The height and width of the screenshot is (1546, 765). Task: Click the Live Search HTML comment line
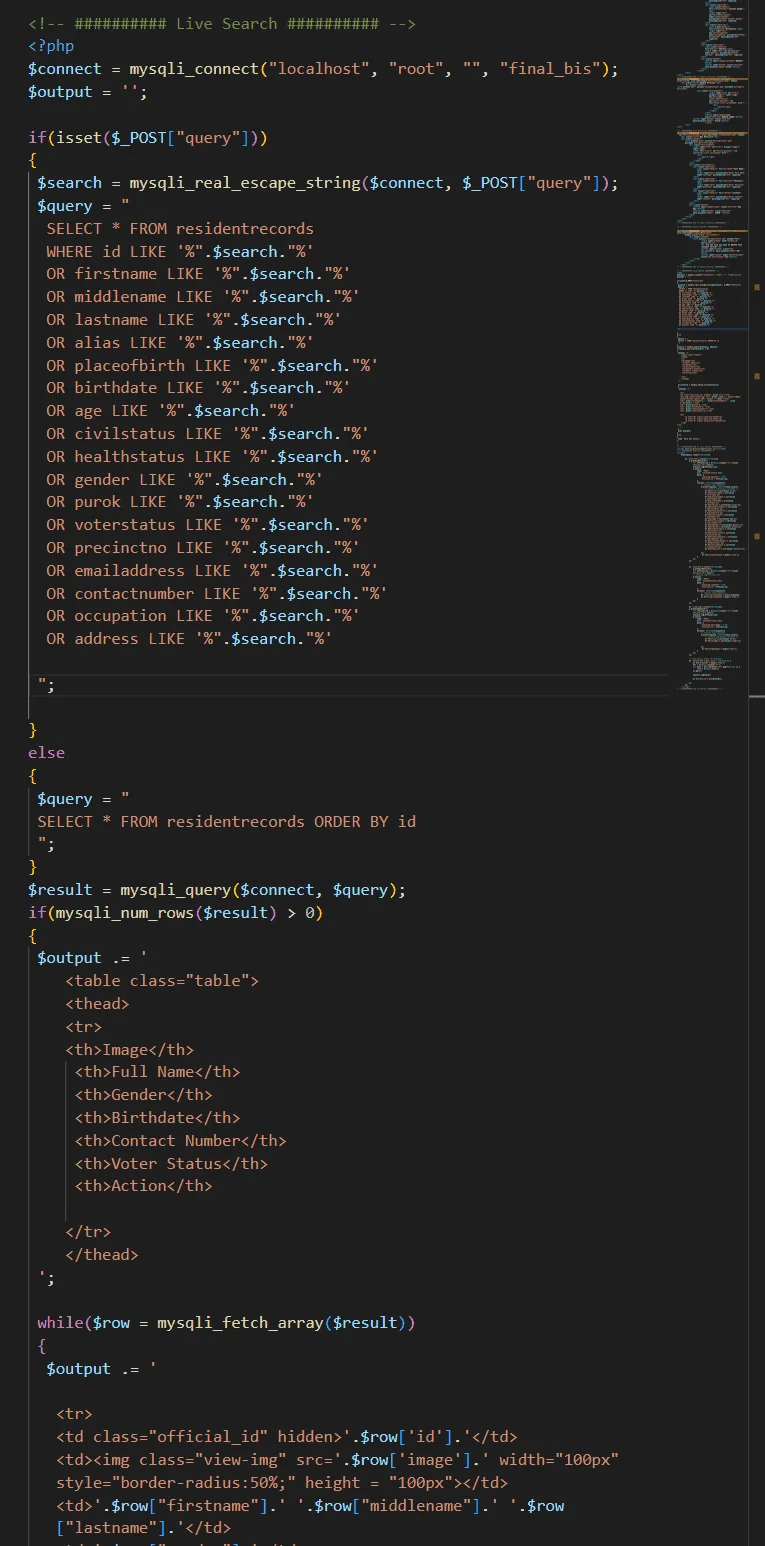pyautogui.click(x=222, y=23)
